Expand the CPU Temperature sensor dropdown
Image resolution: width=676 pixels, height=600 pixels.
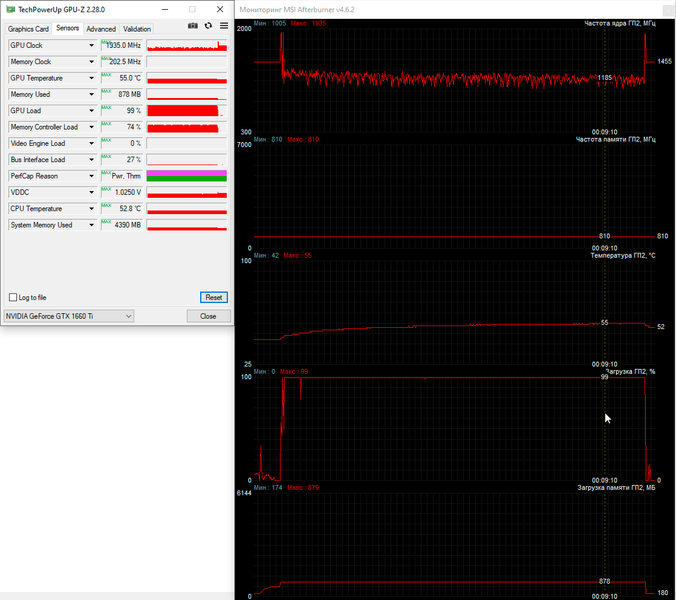point(91,209)
